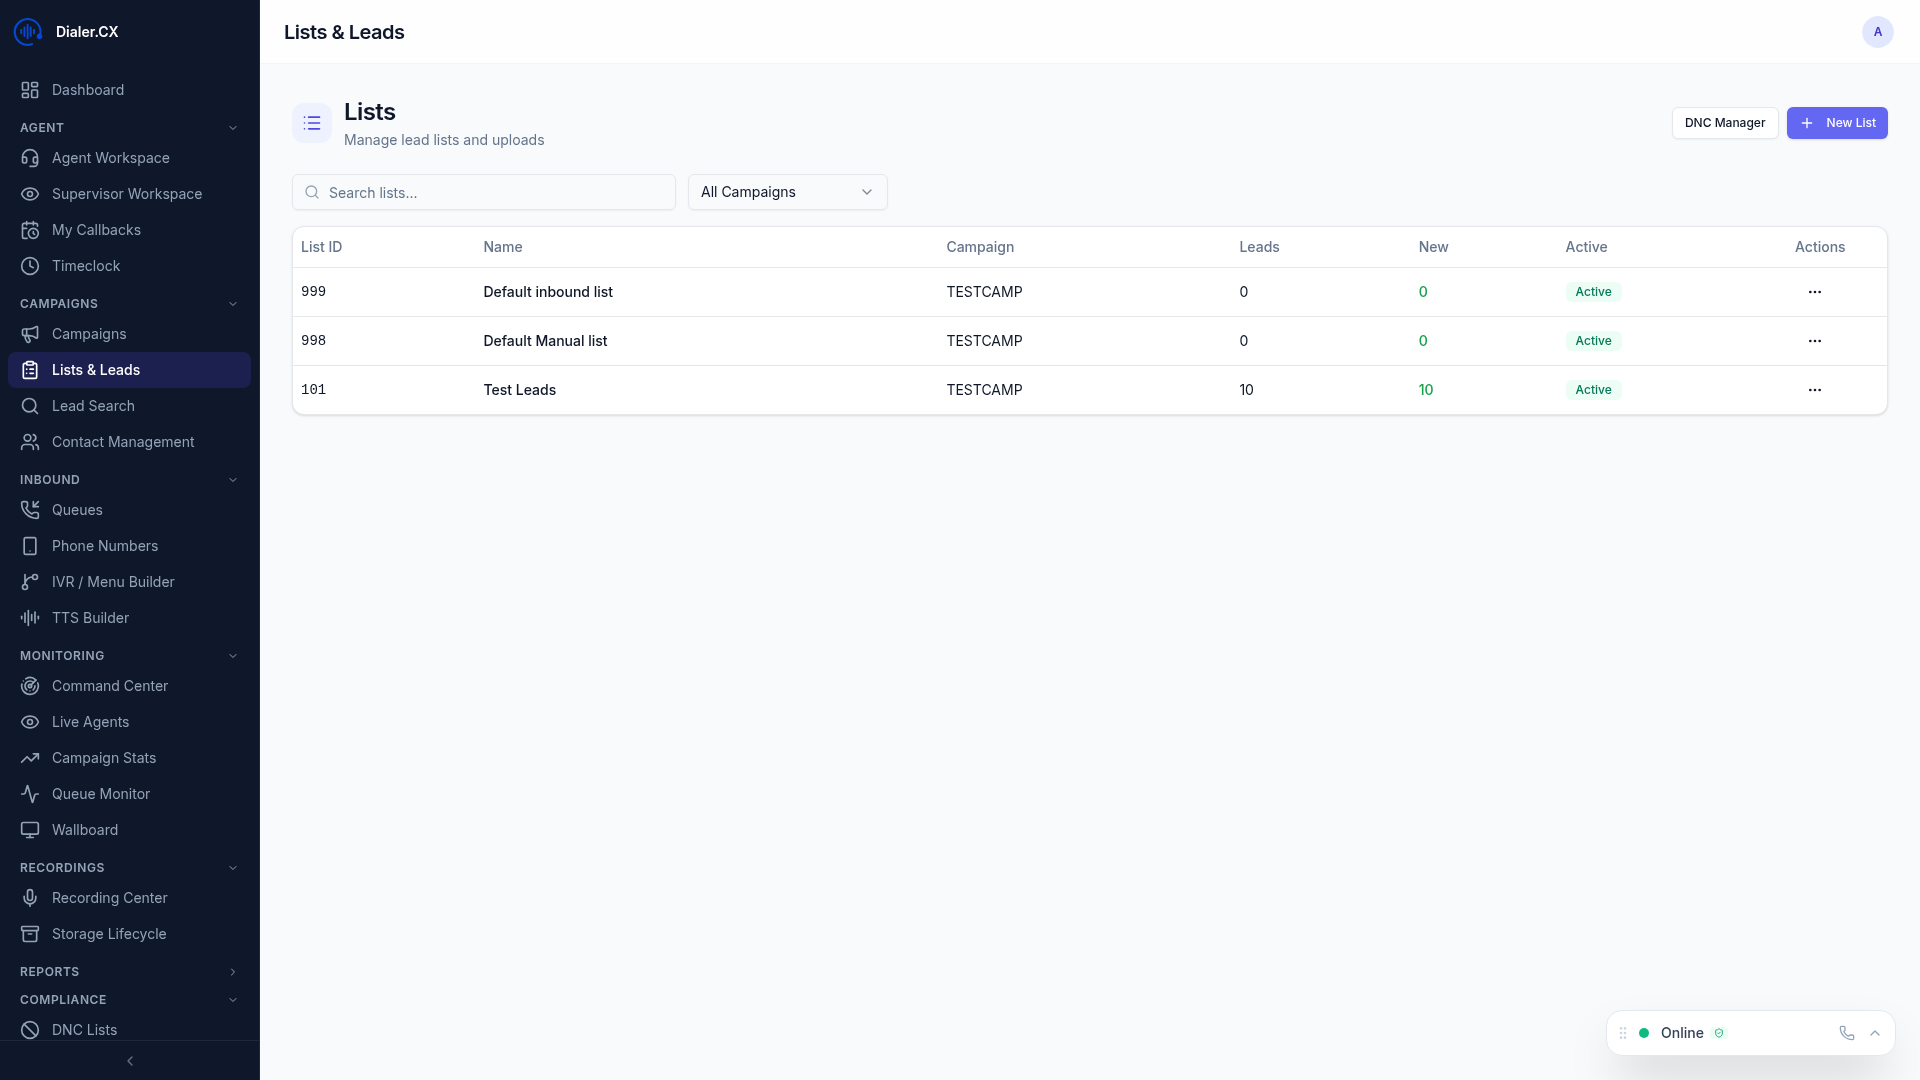Open the Dashboard menu item
Screen dimensions: 1920x1080
click(x=88, y=90)
